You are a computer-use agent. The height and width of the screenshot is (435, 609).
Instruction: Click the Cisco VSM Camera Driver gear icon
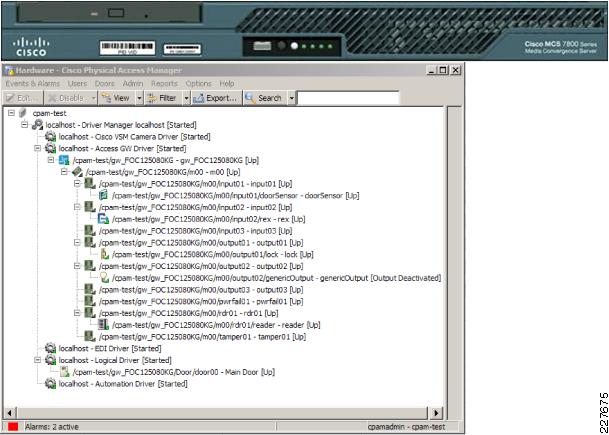coord(50,137)
